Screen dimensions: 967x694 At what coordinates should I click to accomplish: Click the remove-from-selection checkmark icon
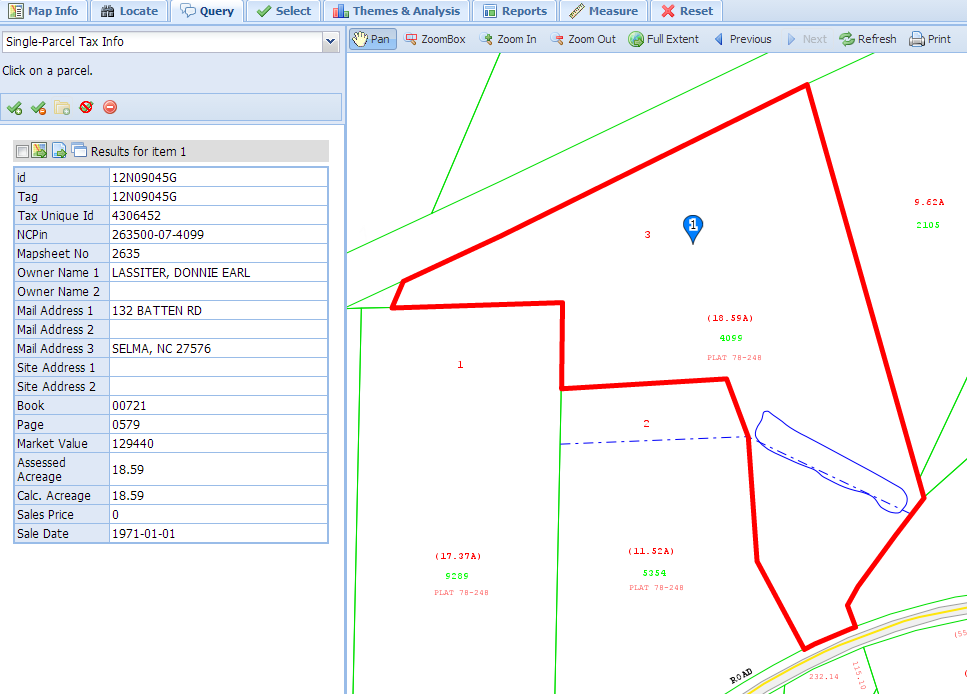(38, 108)
